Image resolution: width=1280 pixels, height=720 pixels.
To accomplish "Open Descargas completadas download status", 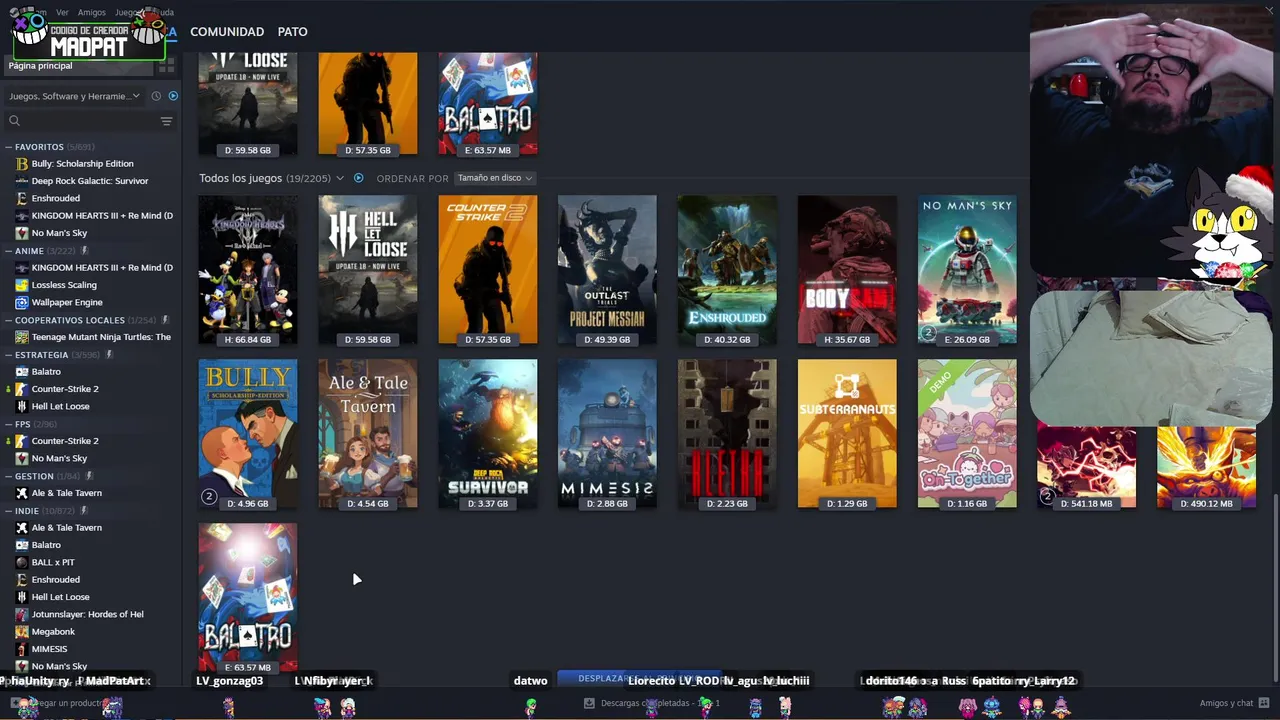I will tap(650, 703).
